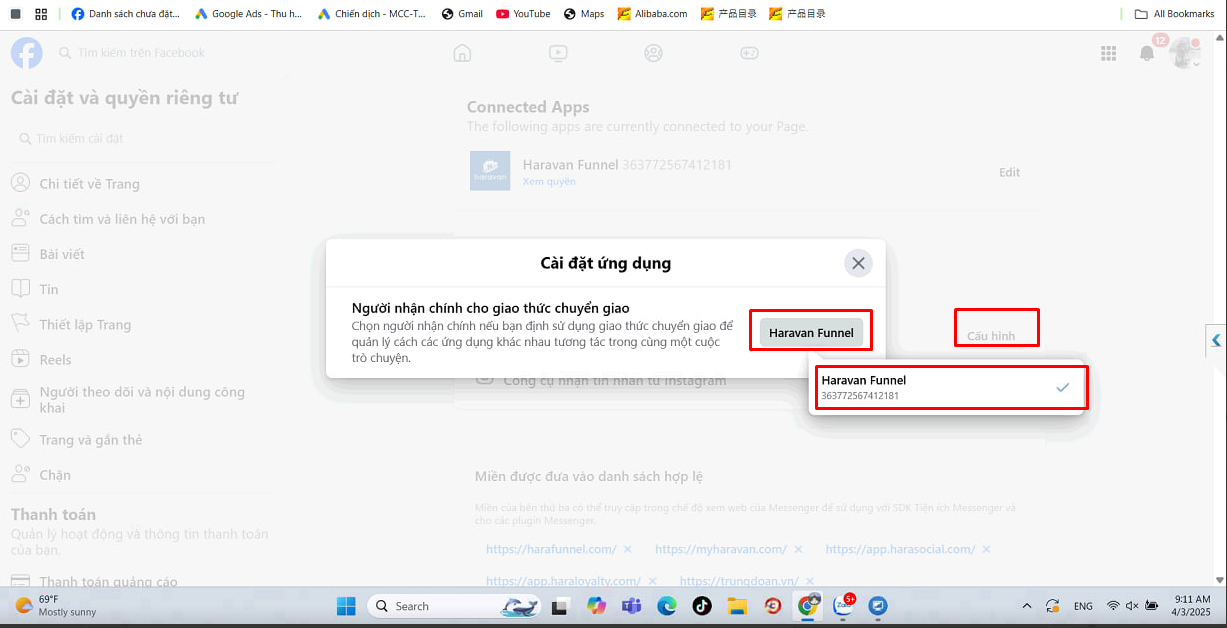Open the https://myharavan.com/ domain link
The image size is (1227, 628).
[721, 549]
